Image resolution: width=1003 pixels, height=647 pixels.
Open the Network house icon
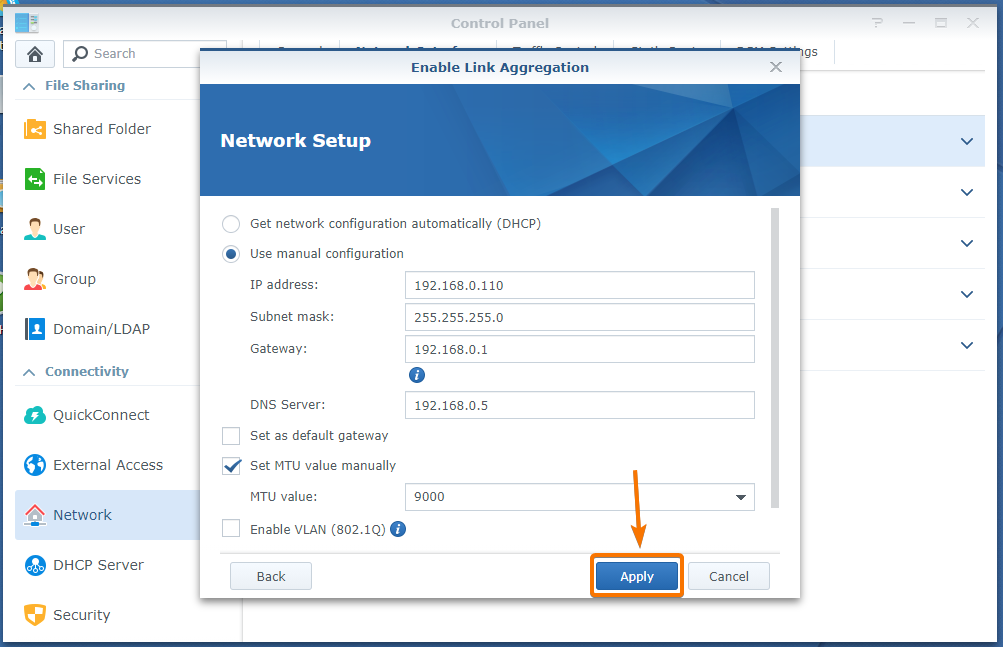35,515
